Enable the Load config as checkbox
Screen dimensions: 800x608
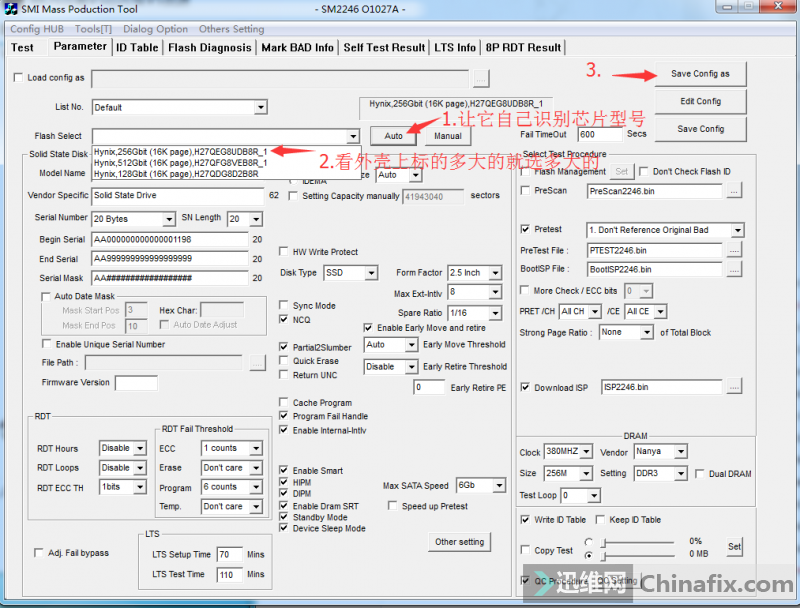point(19,78)
